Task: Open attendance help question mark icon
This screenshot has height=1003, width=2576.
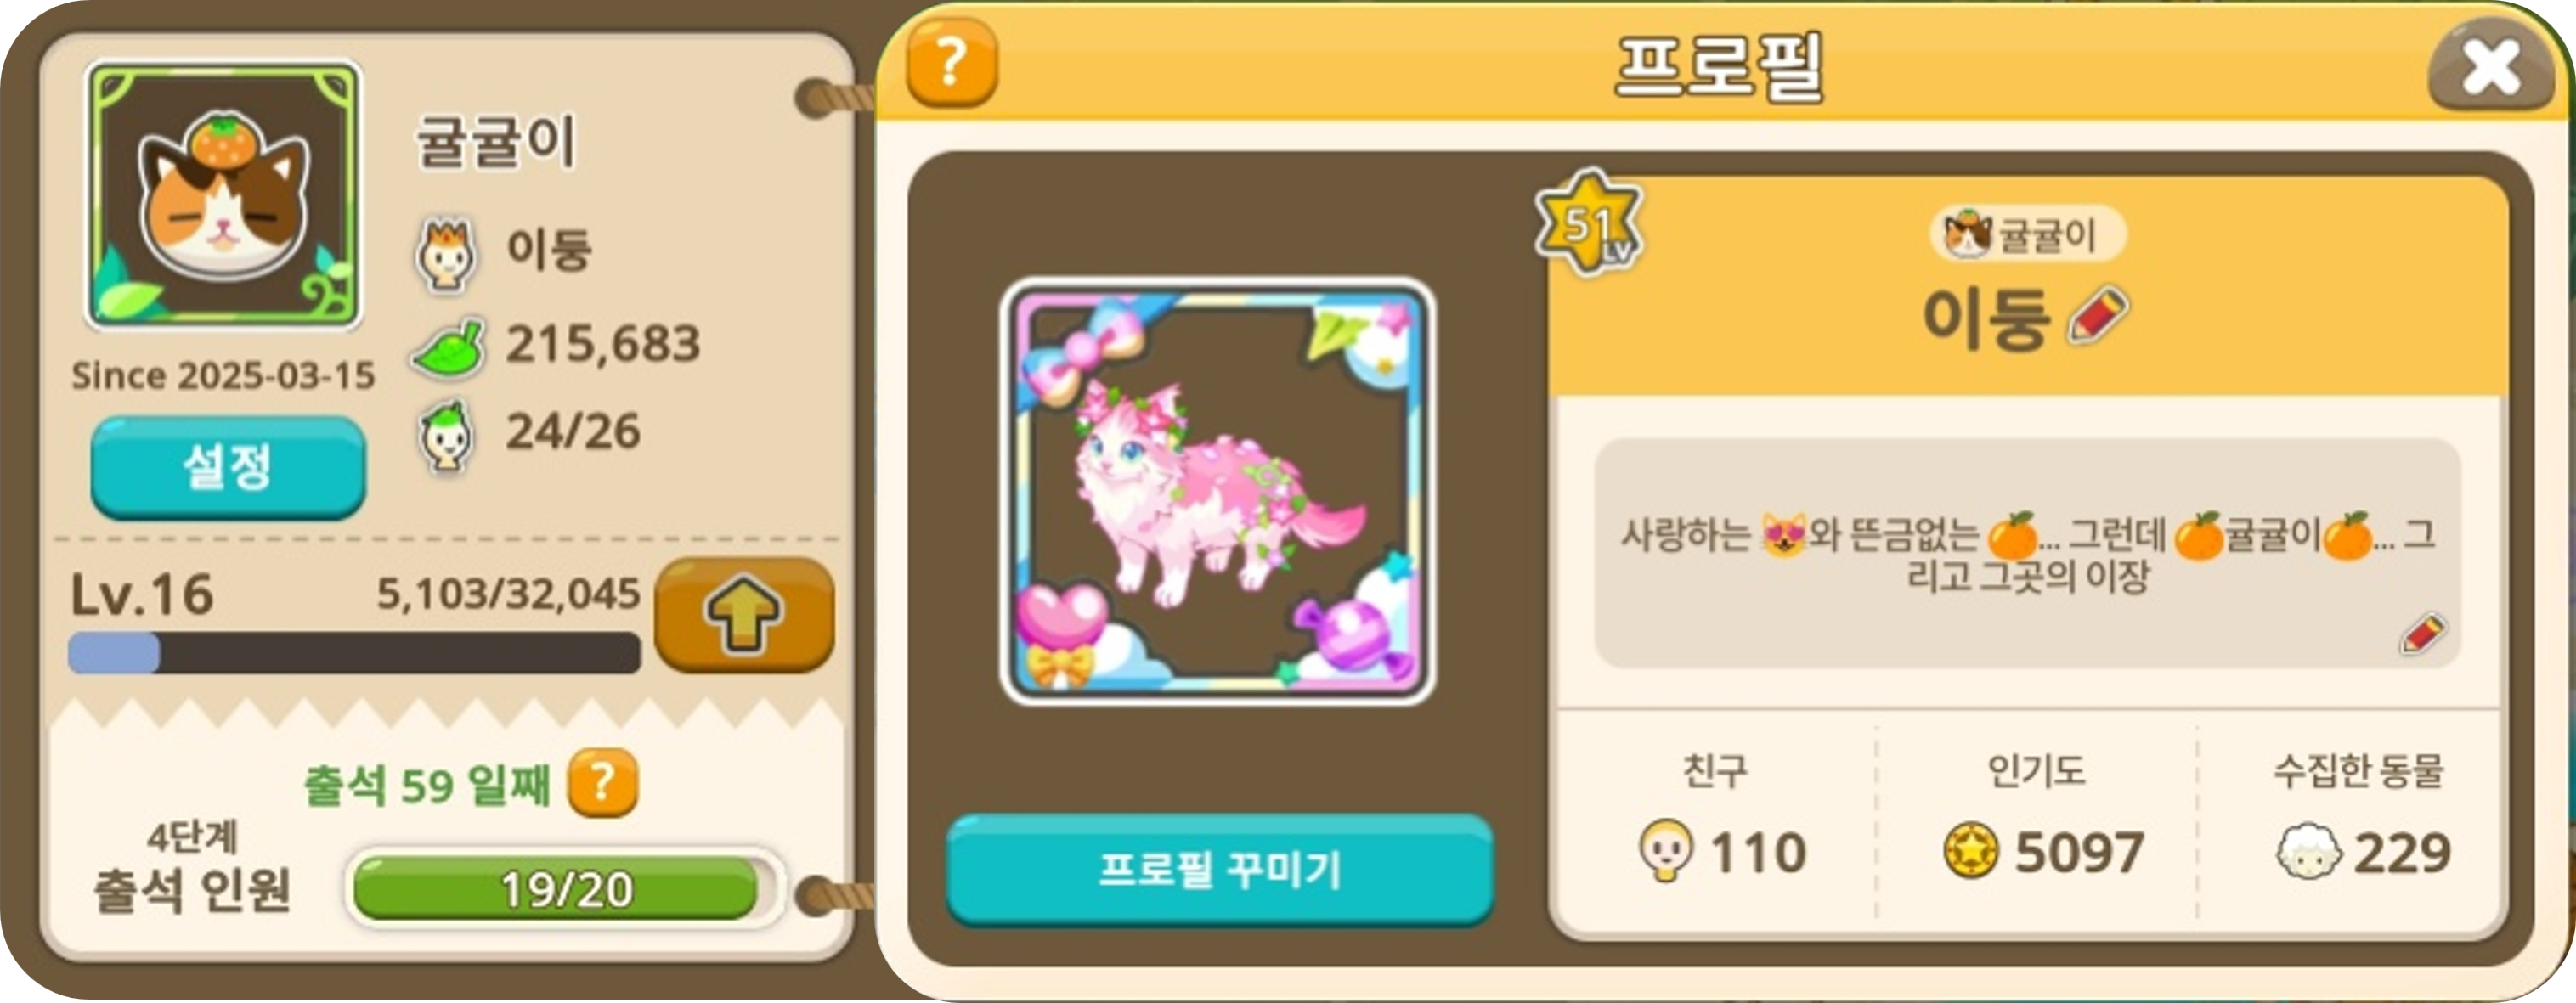Action: click(602, 782)
